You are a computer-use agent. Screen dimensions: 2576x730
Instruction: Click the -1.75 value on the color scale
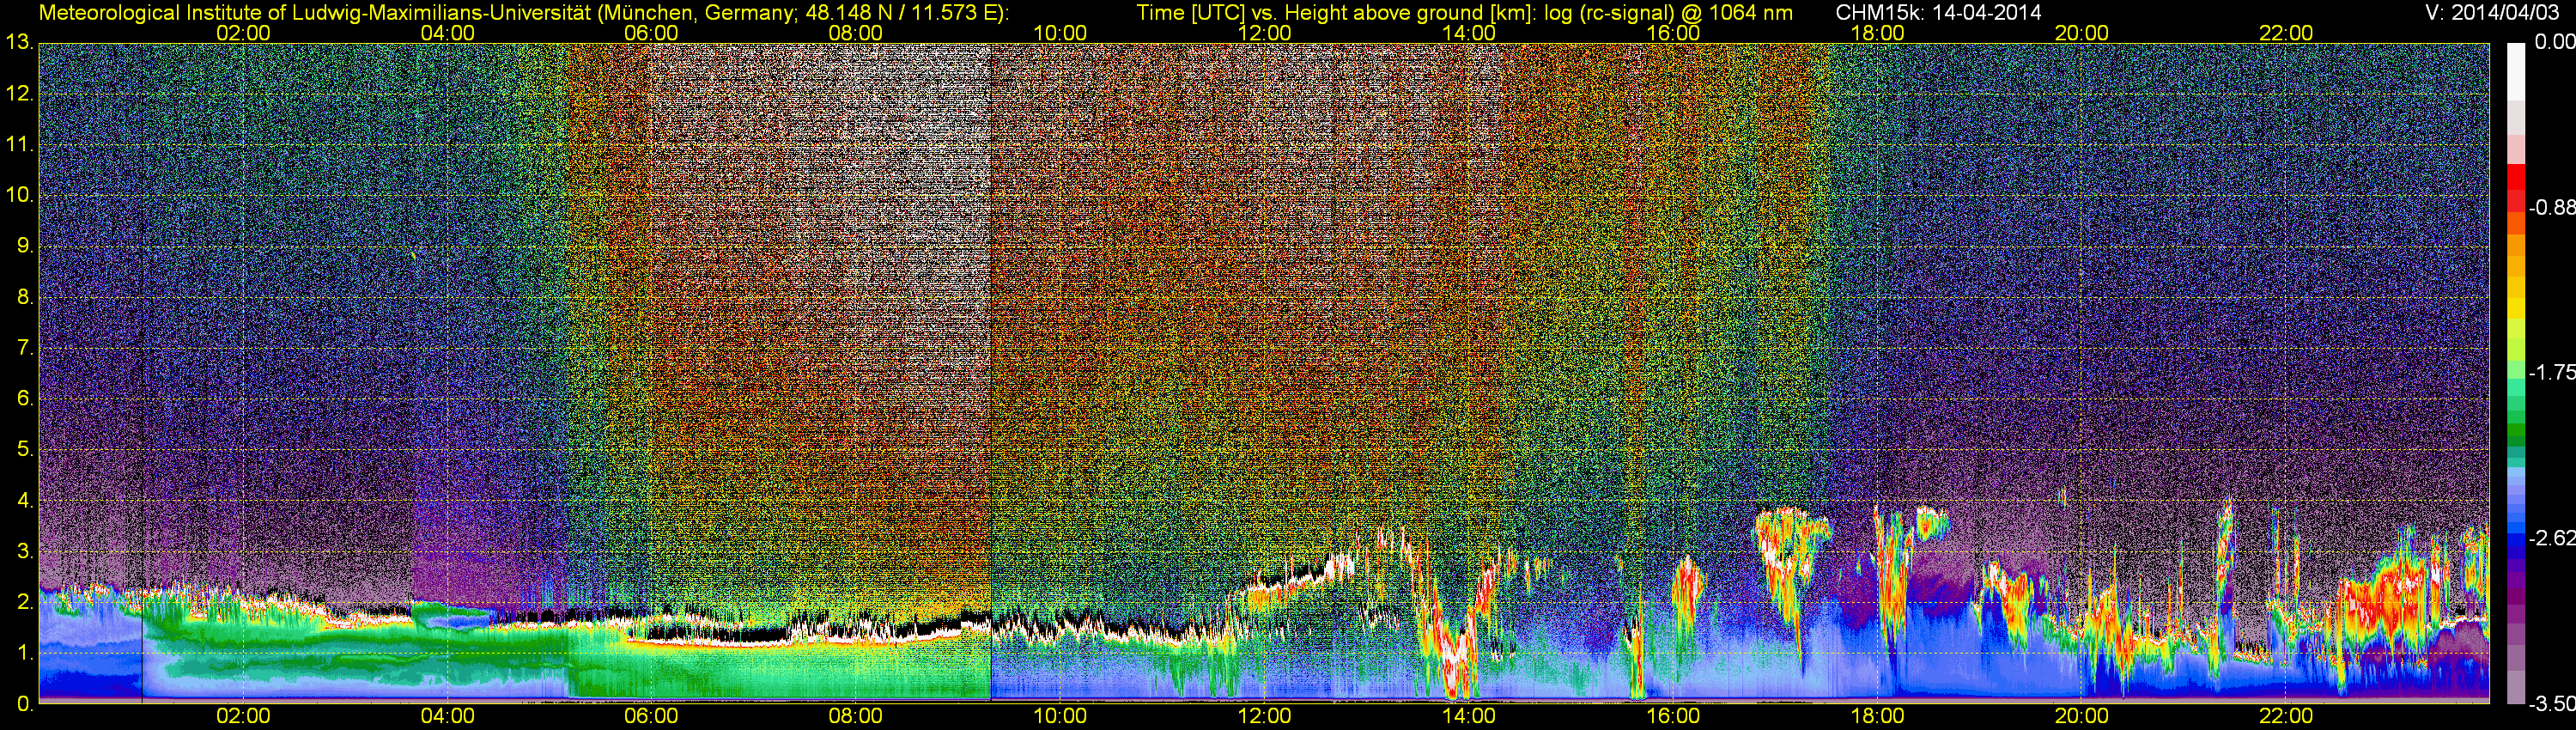click(2551, 373)
